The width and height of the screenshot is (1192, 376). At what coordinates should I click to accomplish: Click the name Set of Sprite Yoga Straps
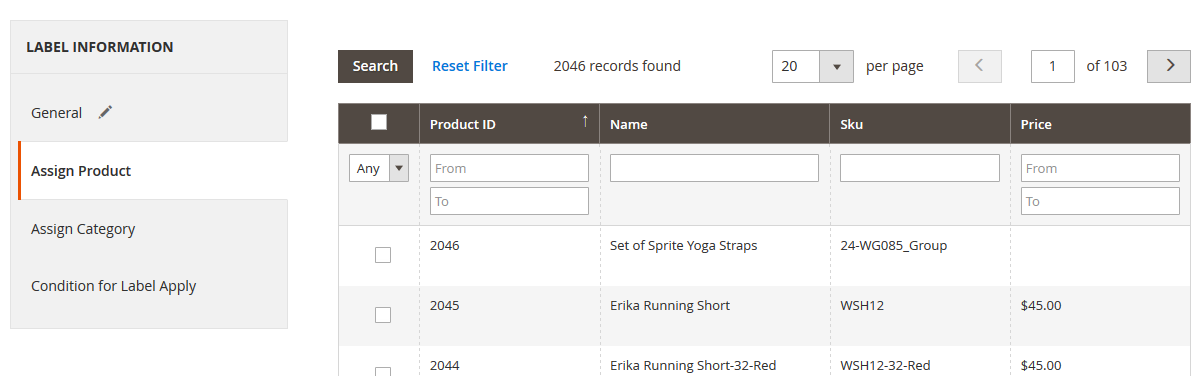tap(683, 246)
